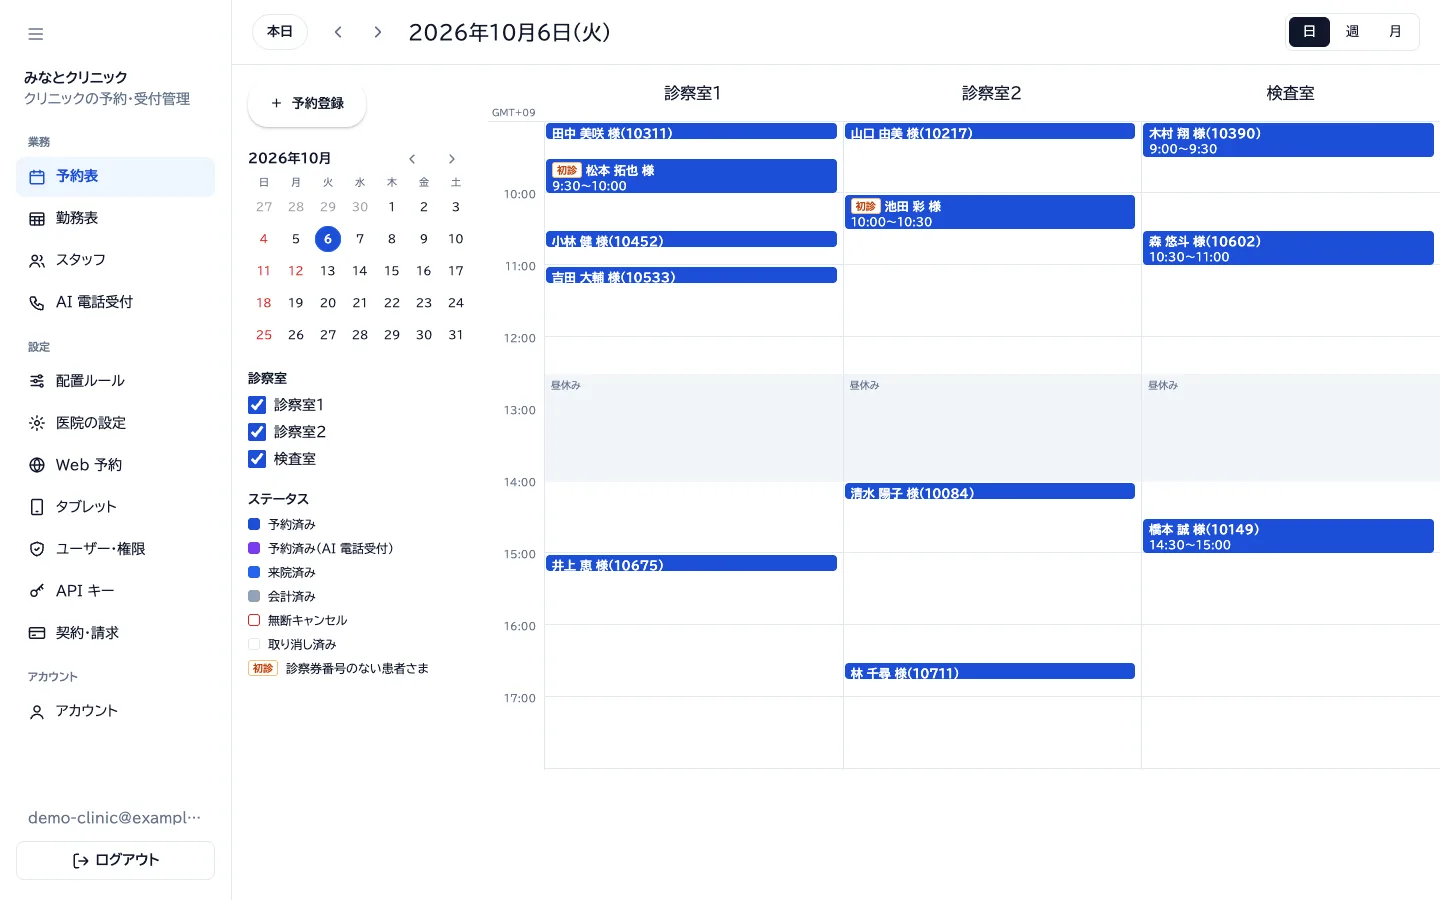
Task: Open 清水 陽子 appointment in 診察室2
Action: pyautogui.click(x=990, y=491)
